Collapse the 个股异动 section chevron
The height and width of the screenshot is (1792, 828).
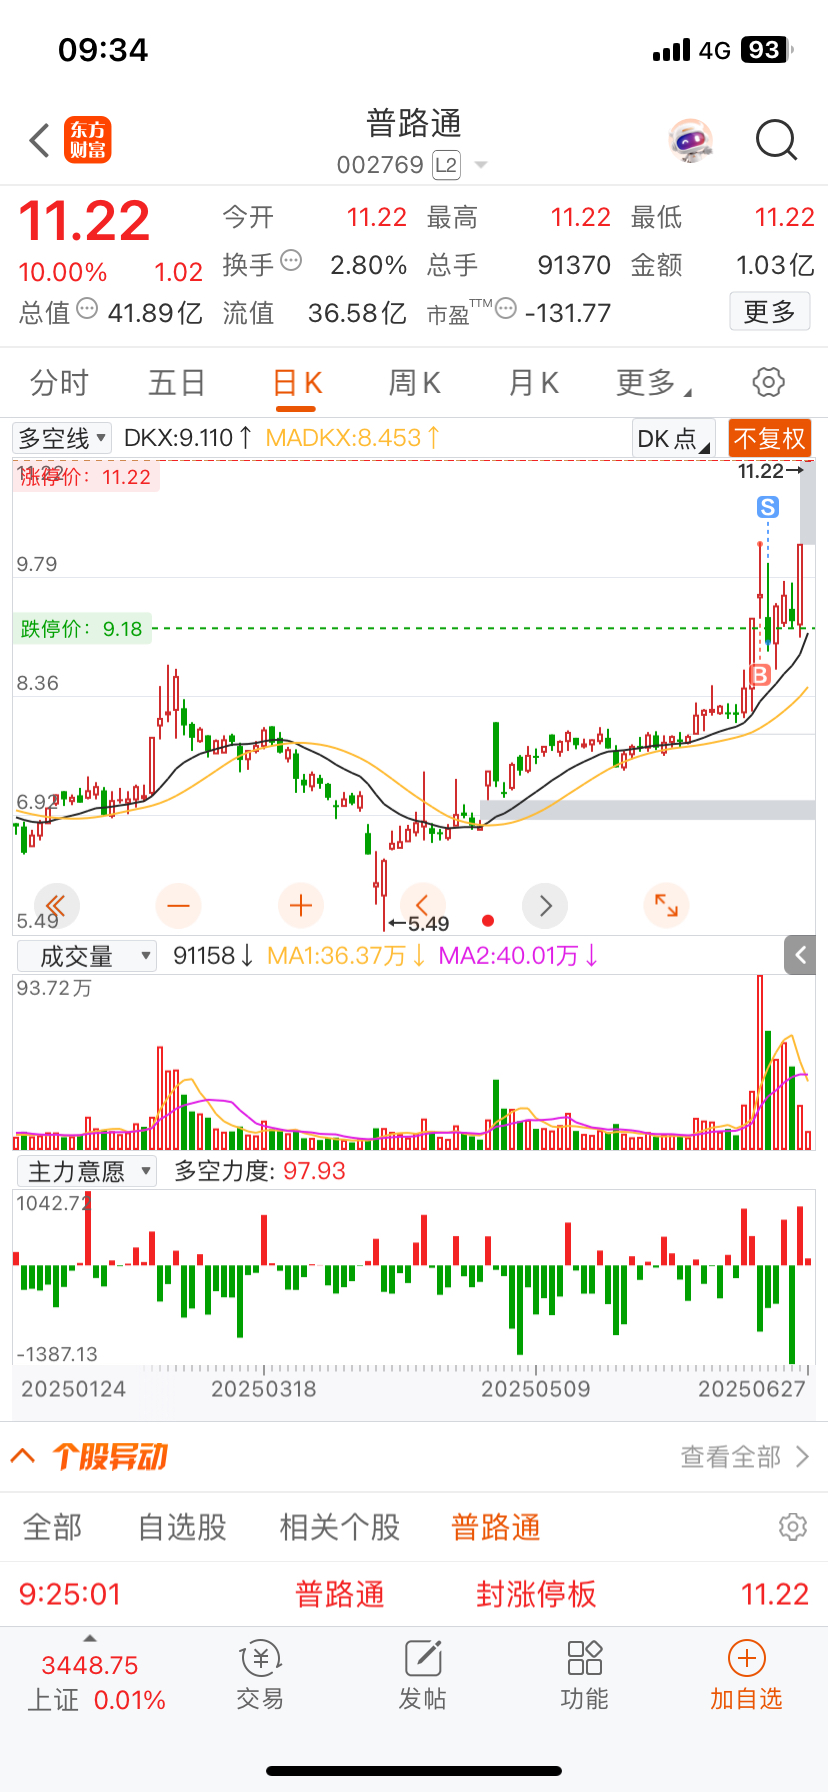(23, 1455)
